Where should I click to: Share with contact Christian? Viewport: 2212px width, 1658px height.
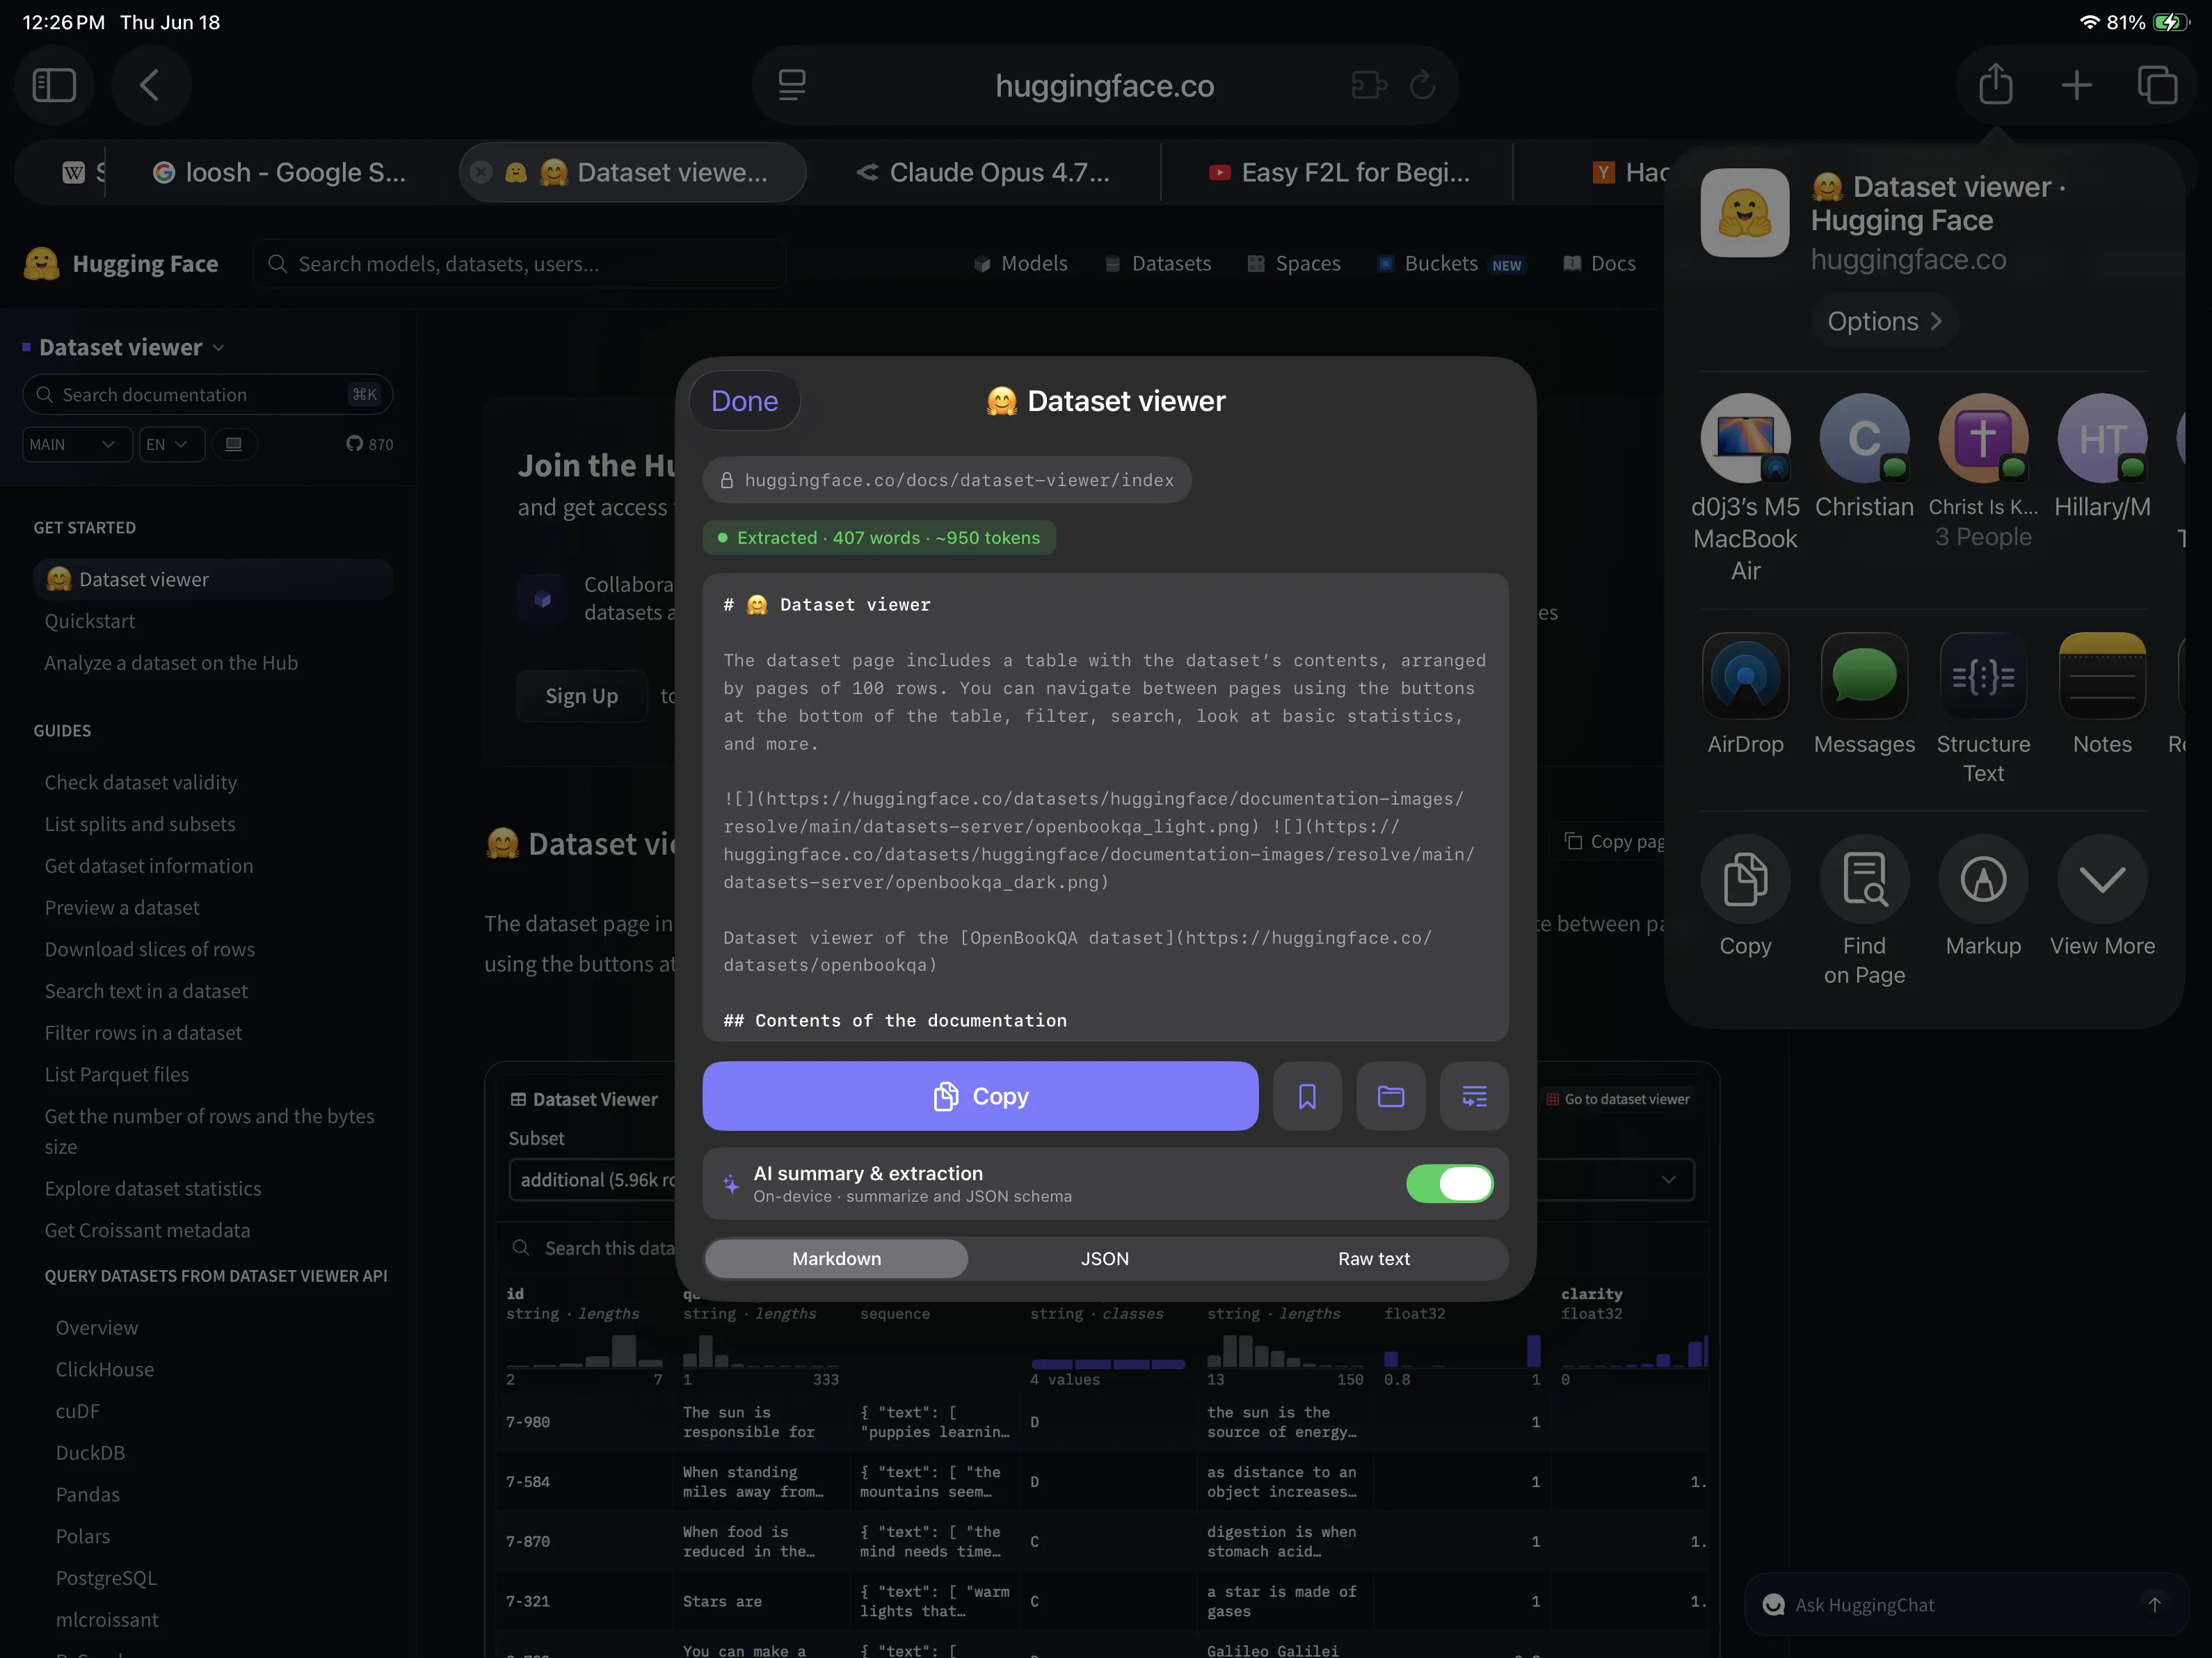pyautogui.click(x=1864, y=455)
